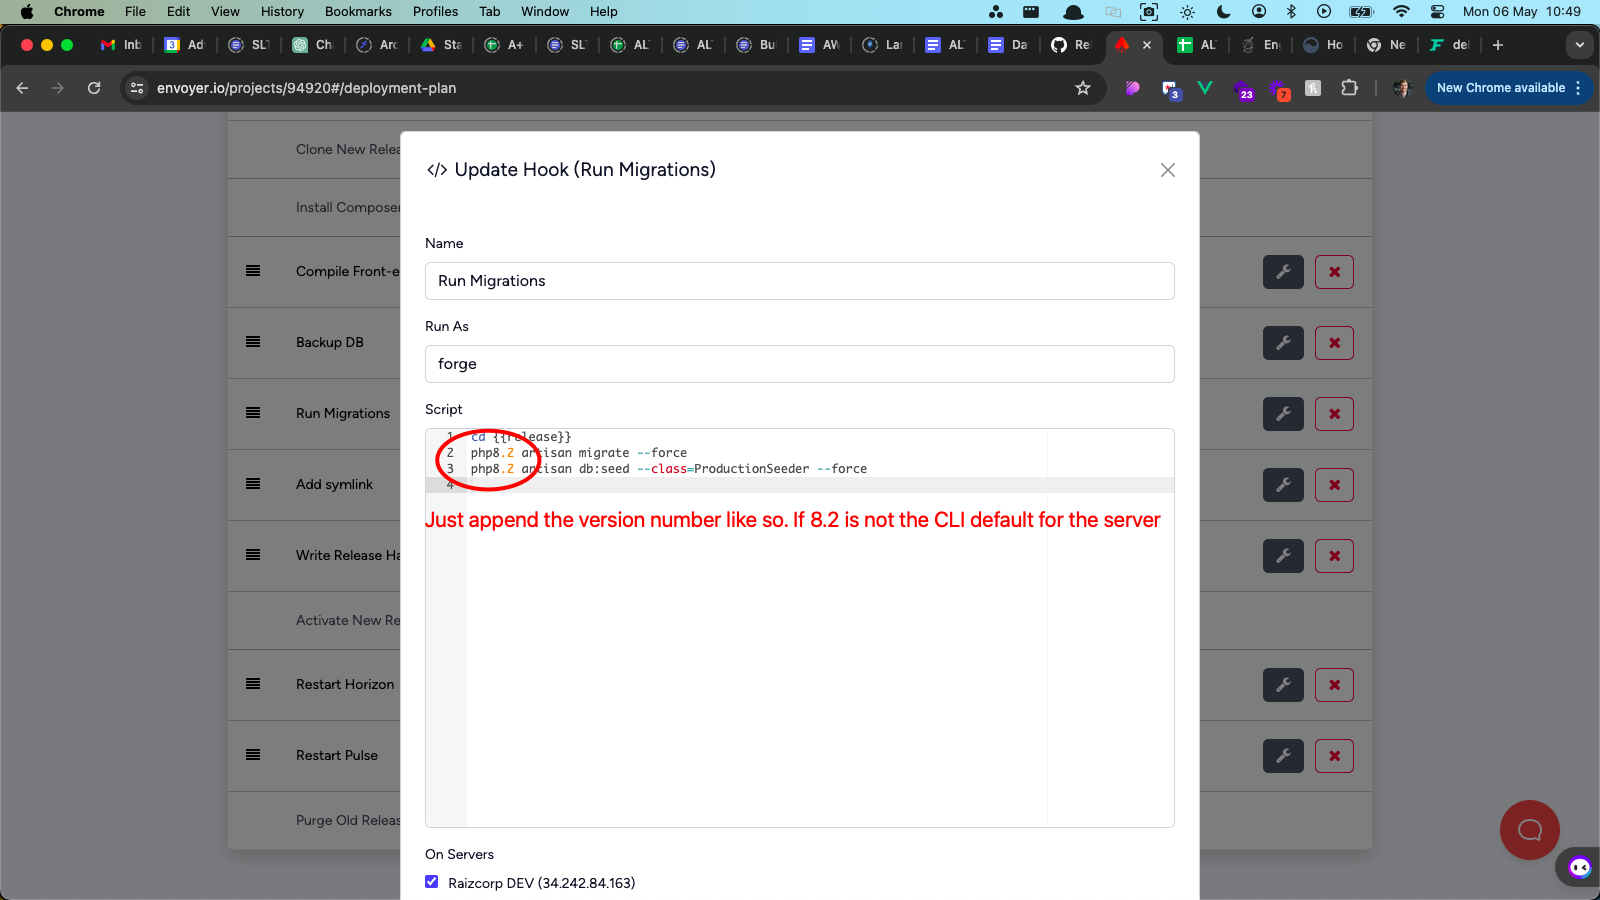Open the Profiles menu in menu bar
The image size is (1600, 900).
click(x=435, y=12)
